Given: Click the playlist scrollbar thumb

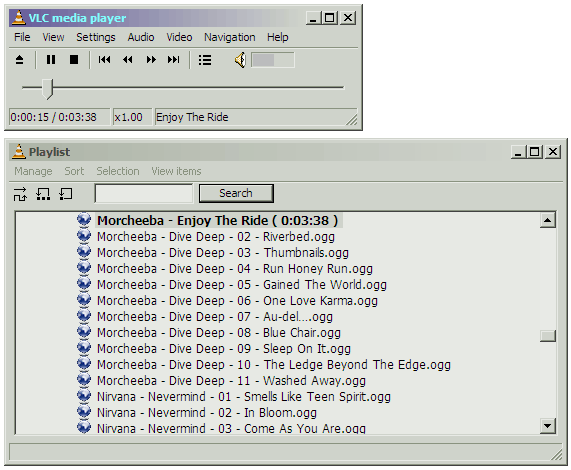Looking at the screenshot, I should coord(548,336).
